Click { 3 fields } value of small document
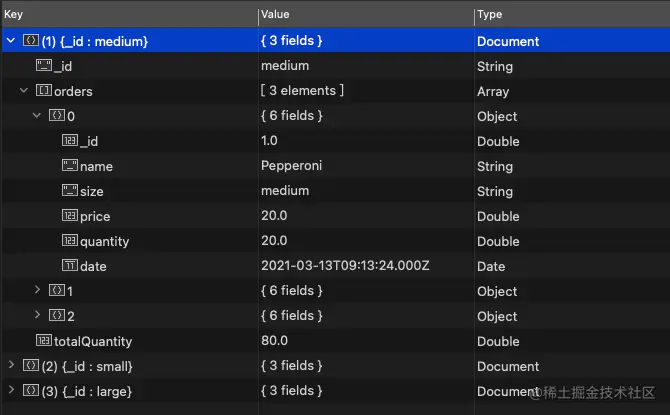 pos(291,365)
